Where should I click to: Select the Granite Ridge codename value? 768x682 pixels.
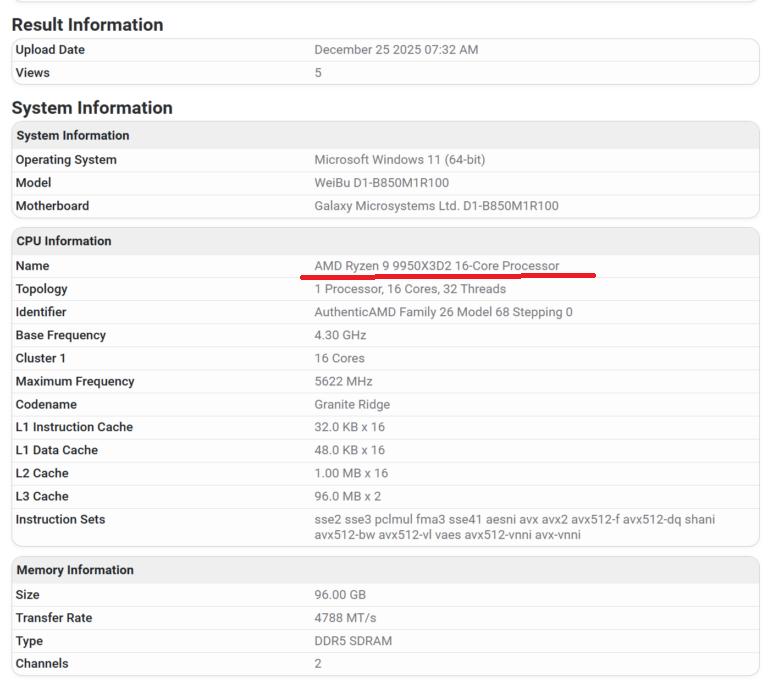[352, 404]
